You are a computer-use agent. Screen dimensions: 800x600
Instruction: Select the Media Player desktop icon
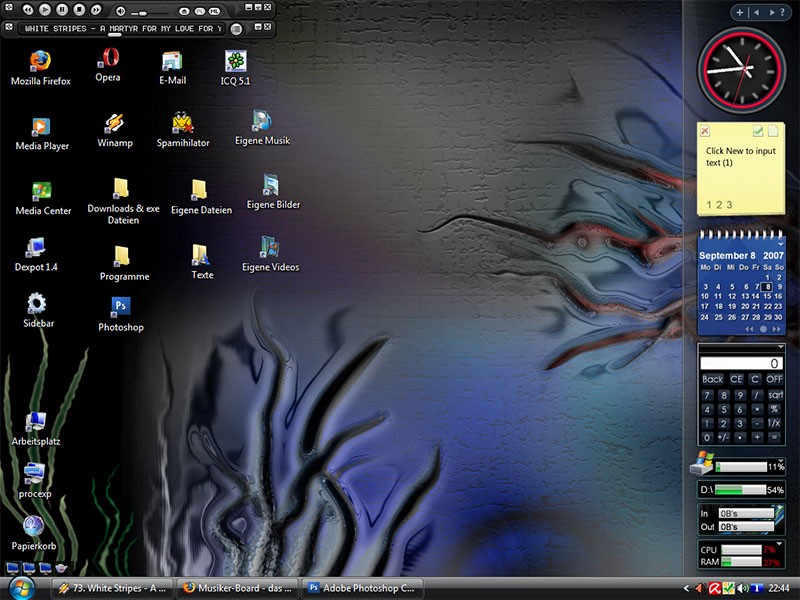[x=42, y=134]
